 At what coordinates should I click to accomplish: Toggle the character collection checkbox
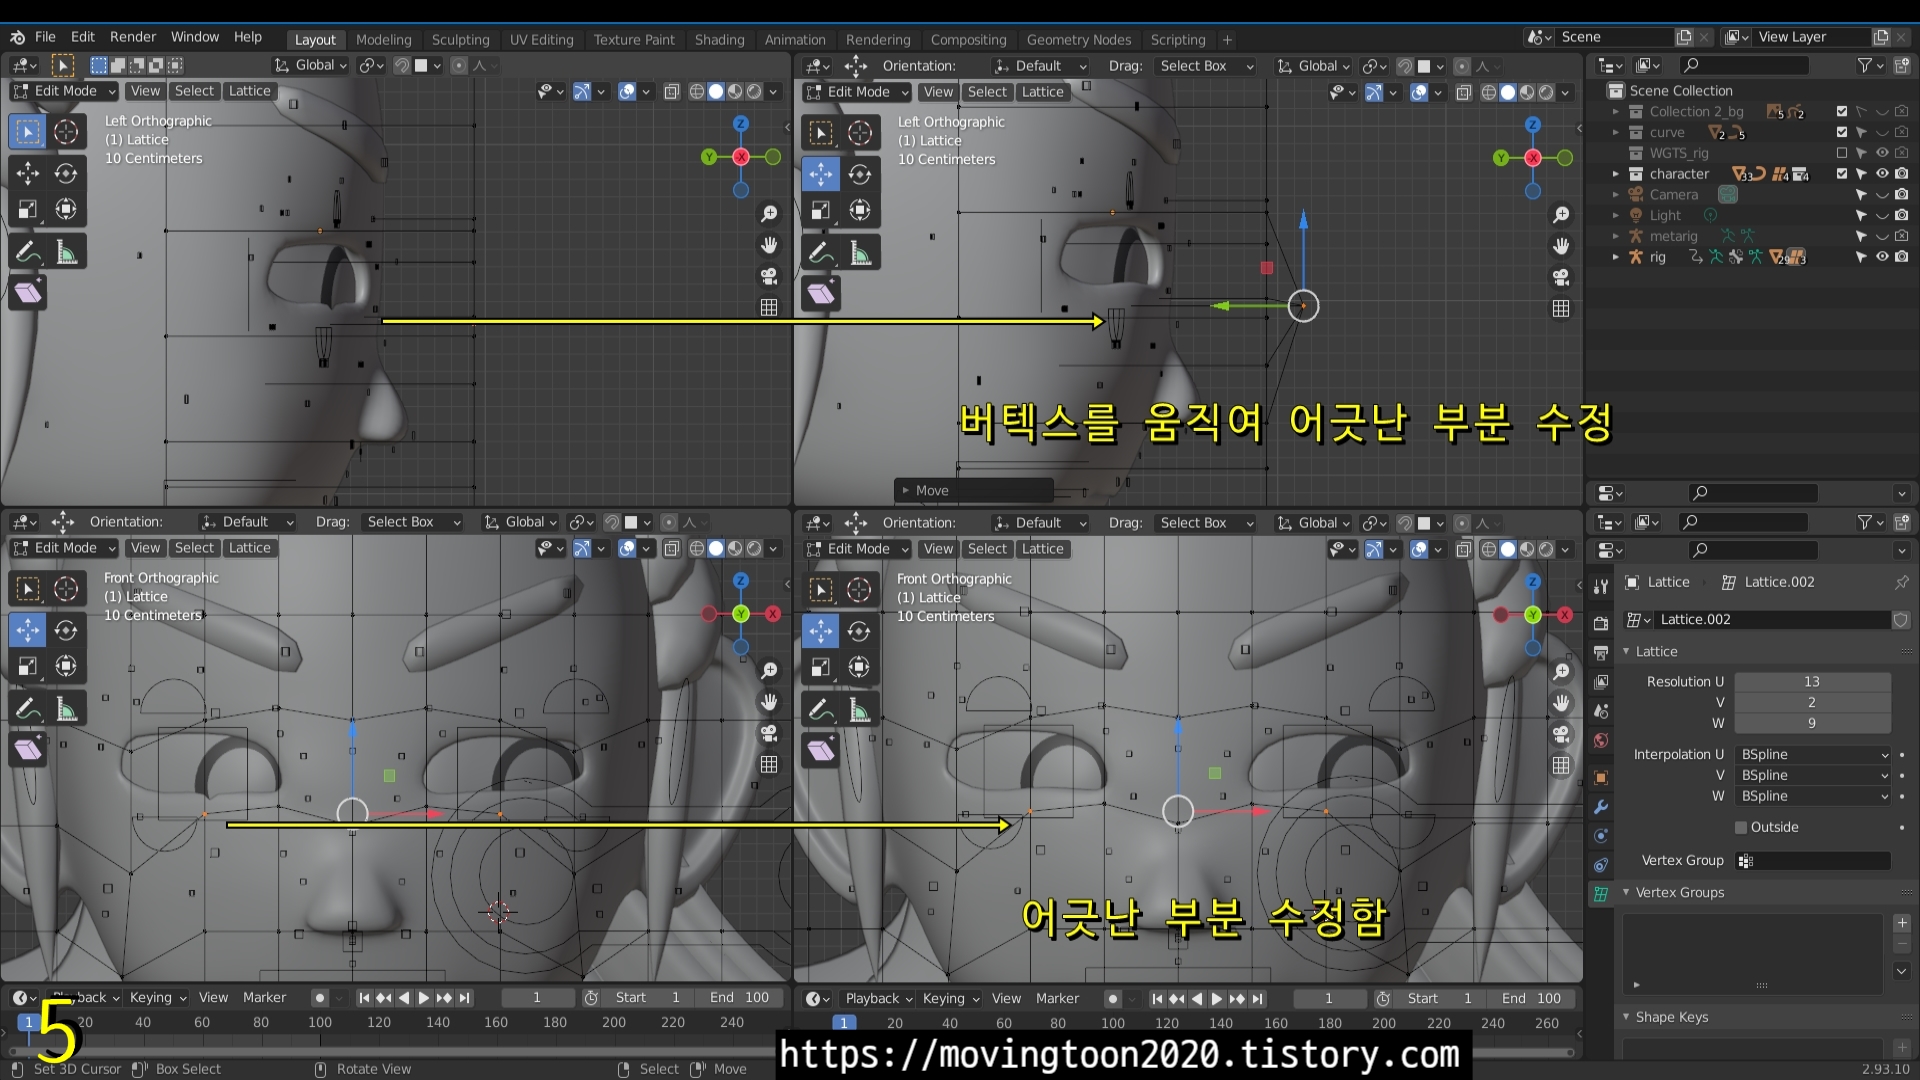(x=1842, y=174)
